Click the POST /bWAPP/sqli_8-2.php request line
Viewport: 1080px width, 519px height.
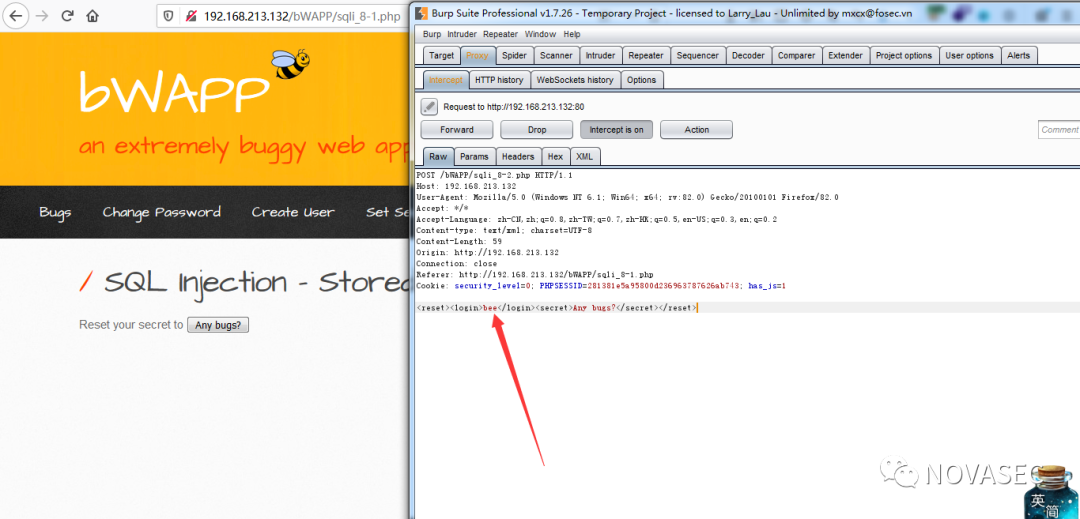point(495,175)
